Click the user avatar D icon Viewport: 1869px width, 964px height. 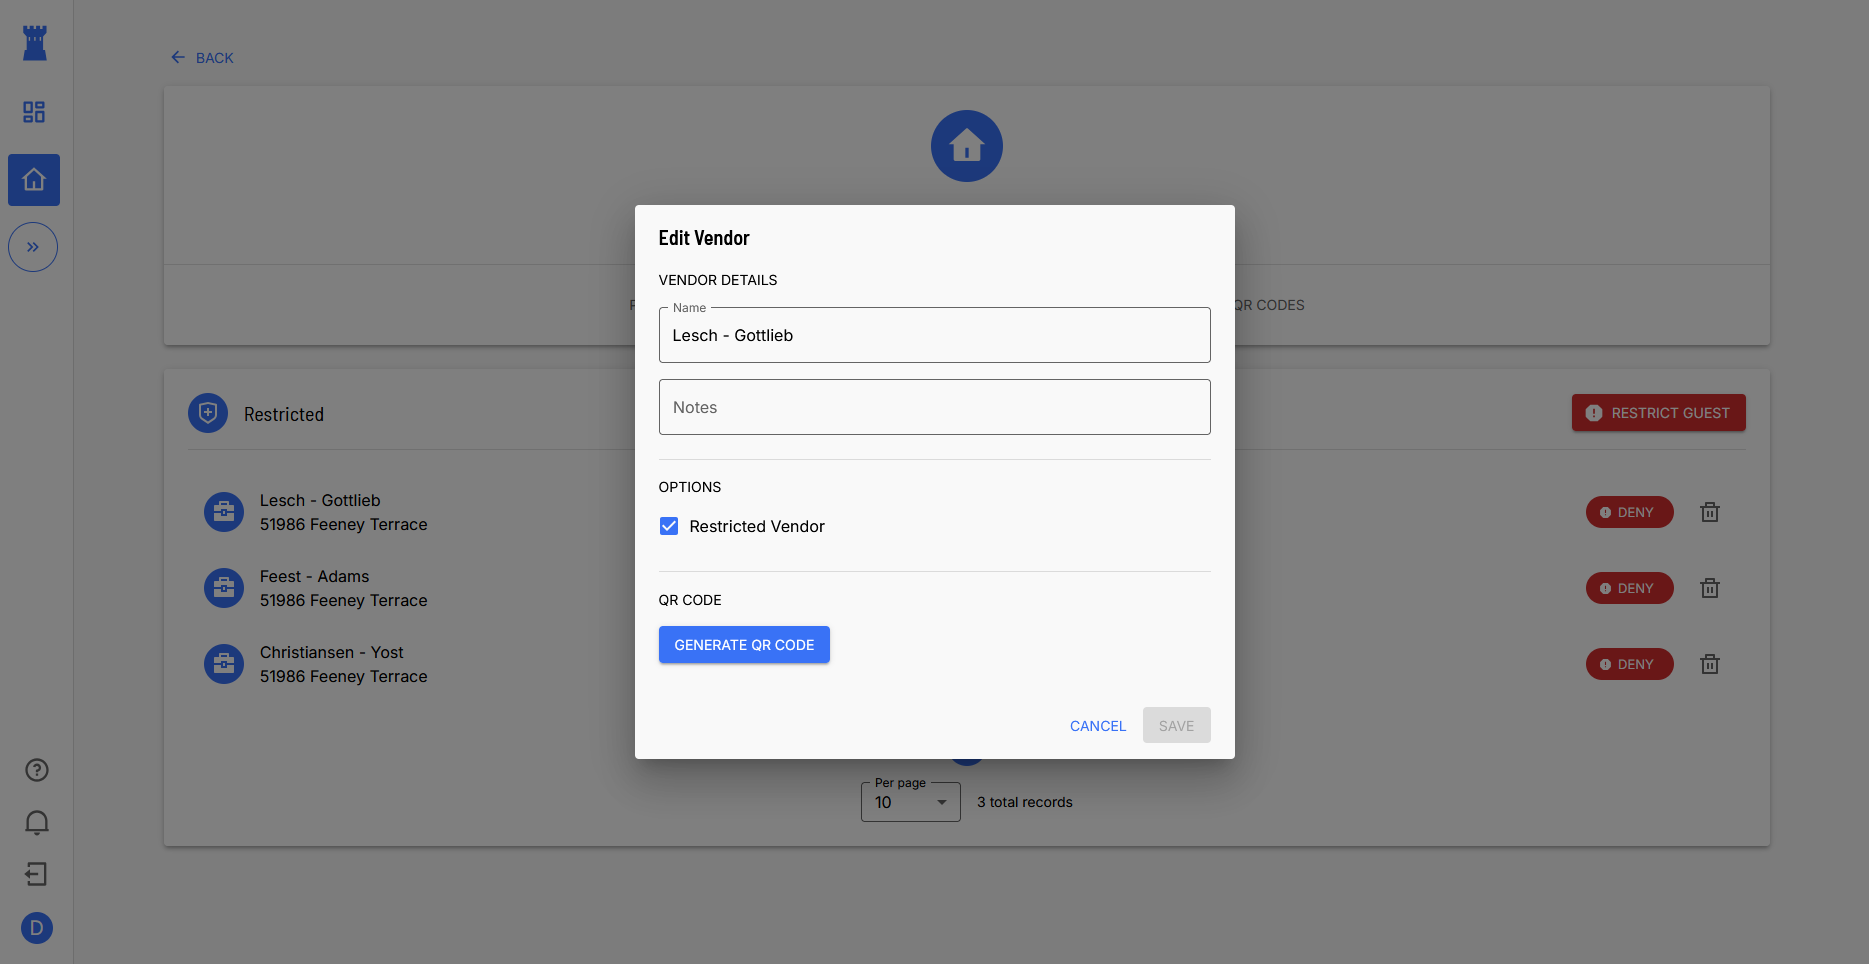37,928
